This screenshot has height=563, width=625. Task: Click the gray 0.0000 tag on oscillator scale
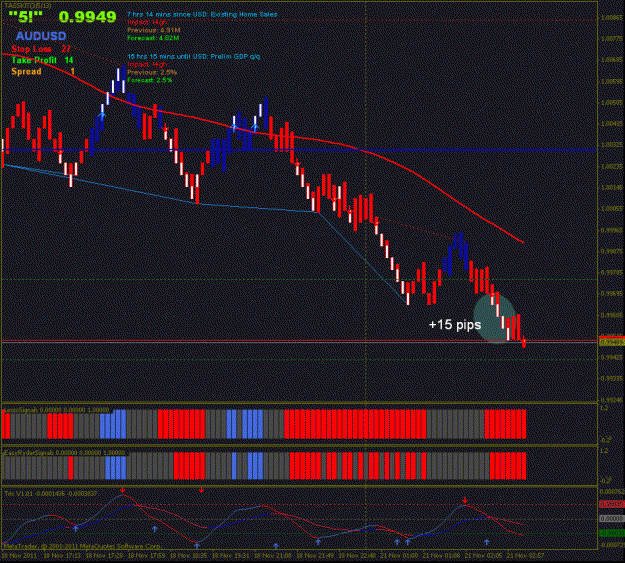point(612,519)
